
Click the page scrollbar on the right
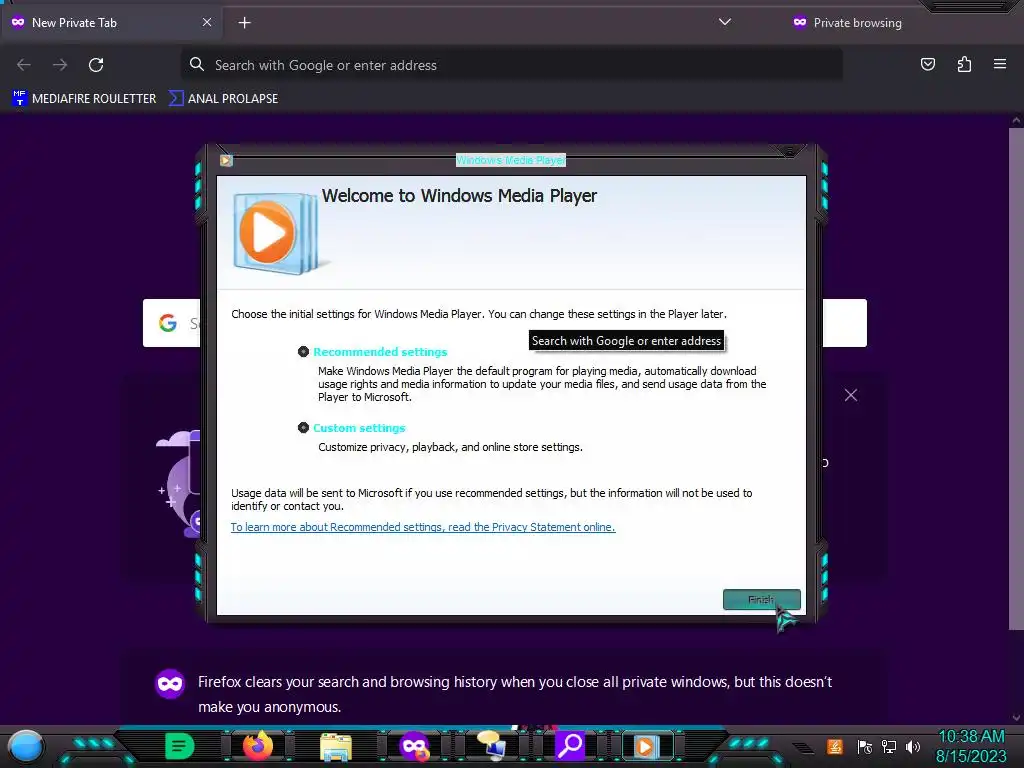[1016, 379]
